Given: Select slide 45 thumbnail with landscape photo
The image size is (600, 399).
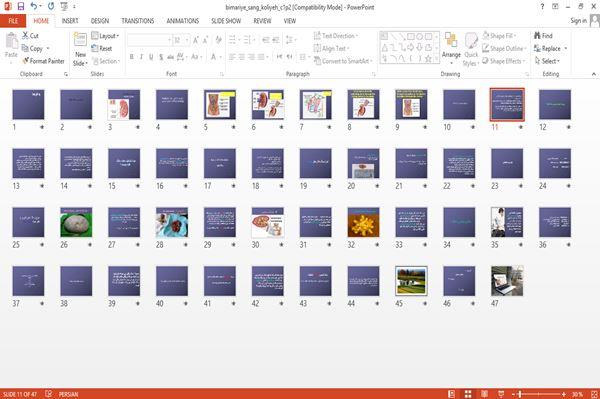Looking at the screenshot, I should (411, 281).
